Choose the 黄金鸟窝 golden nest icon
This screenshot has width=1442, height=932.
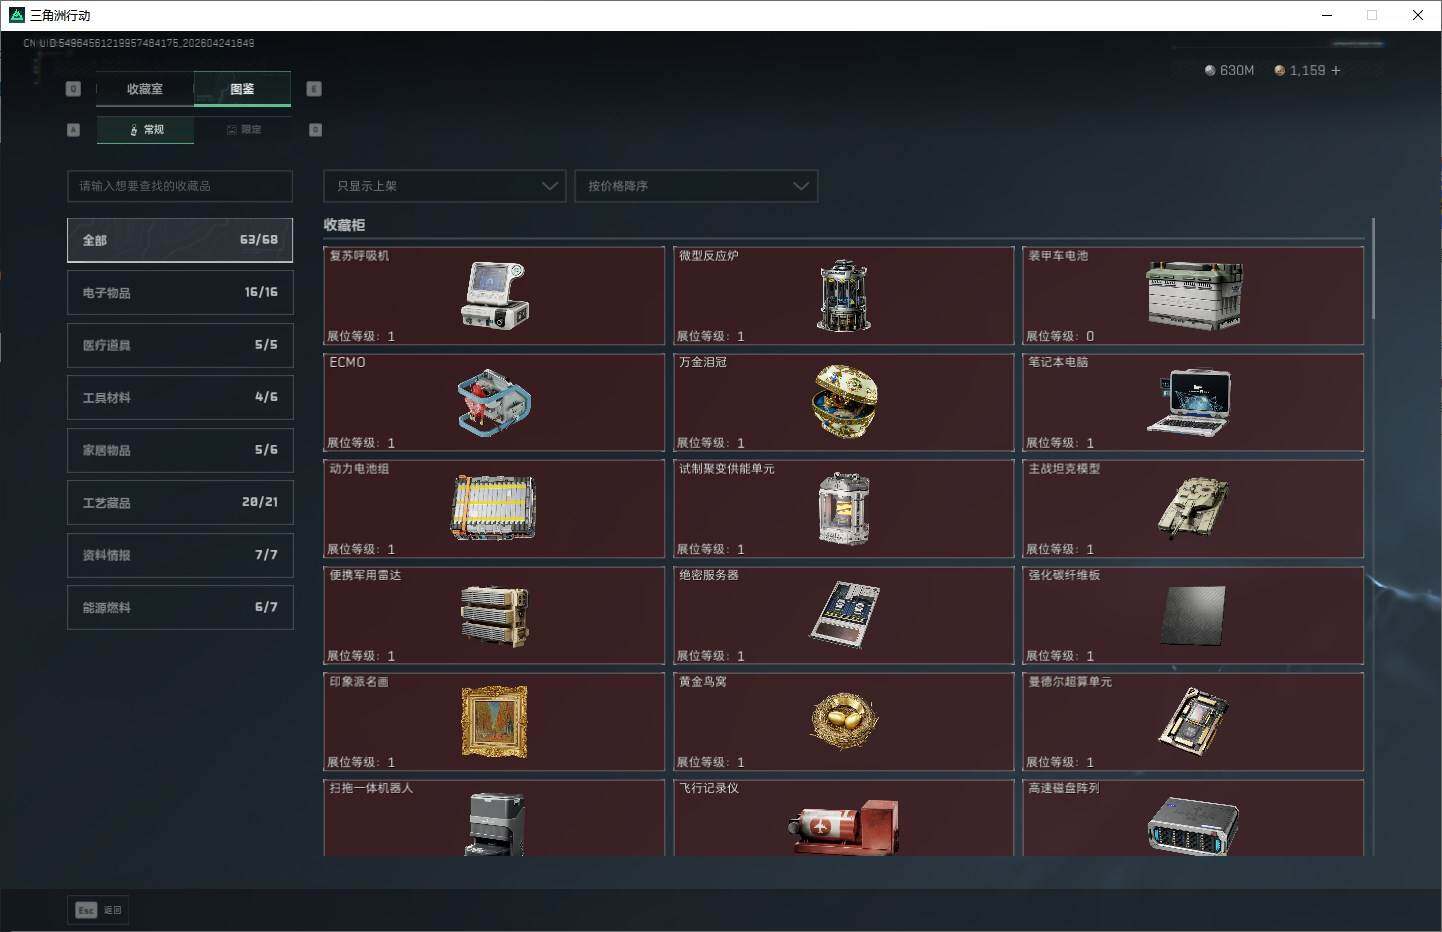[x=844, y=722]
